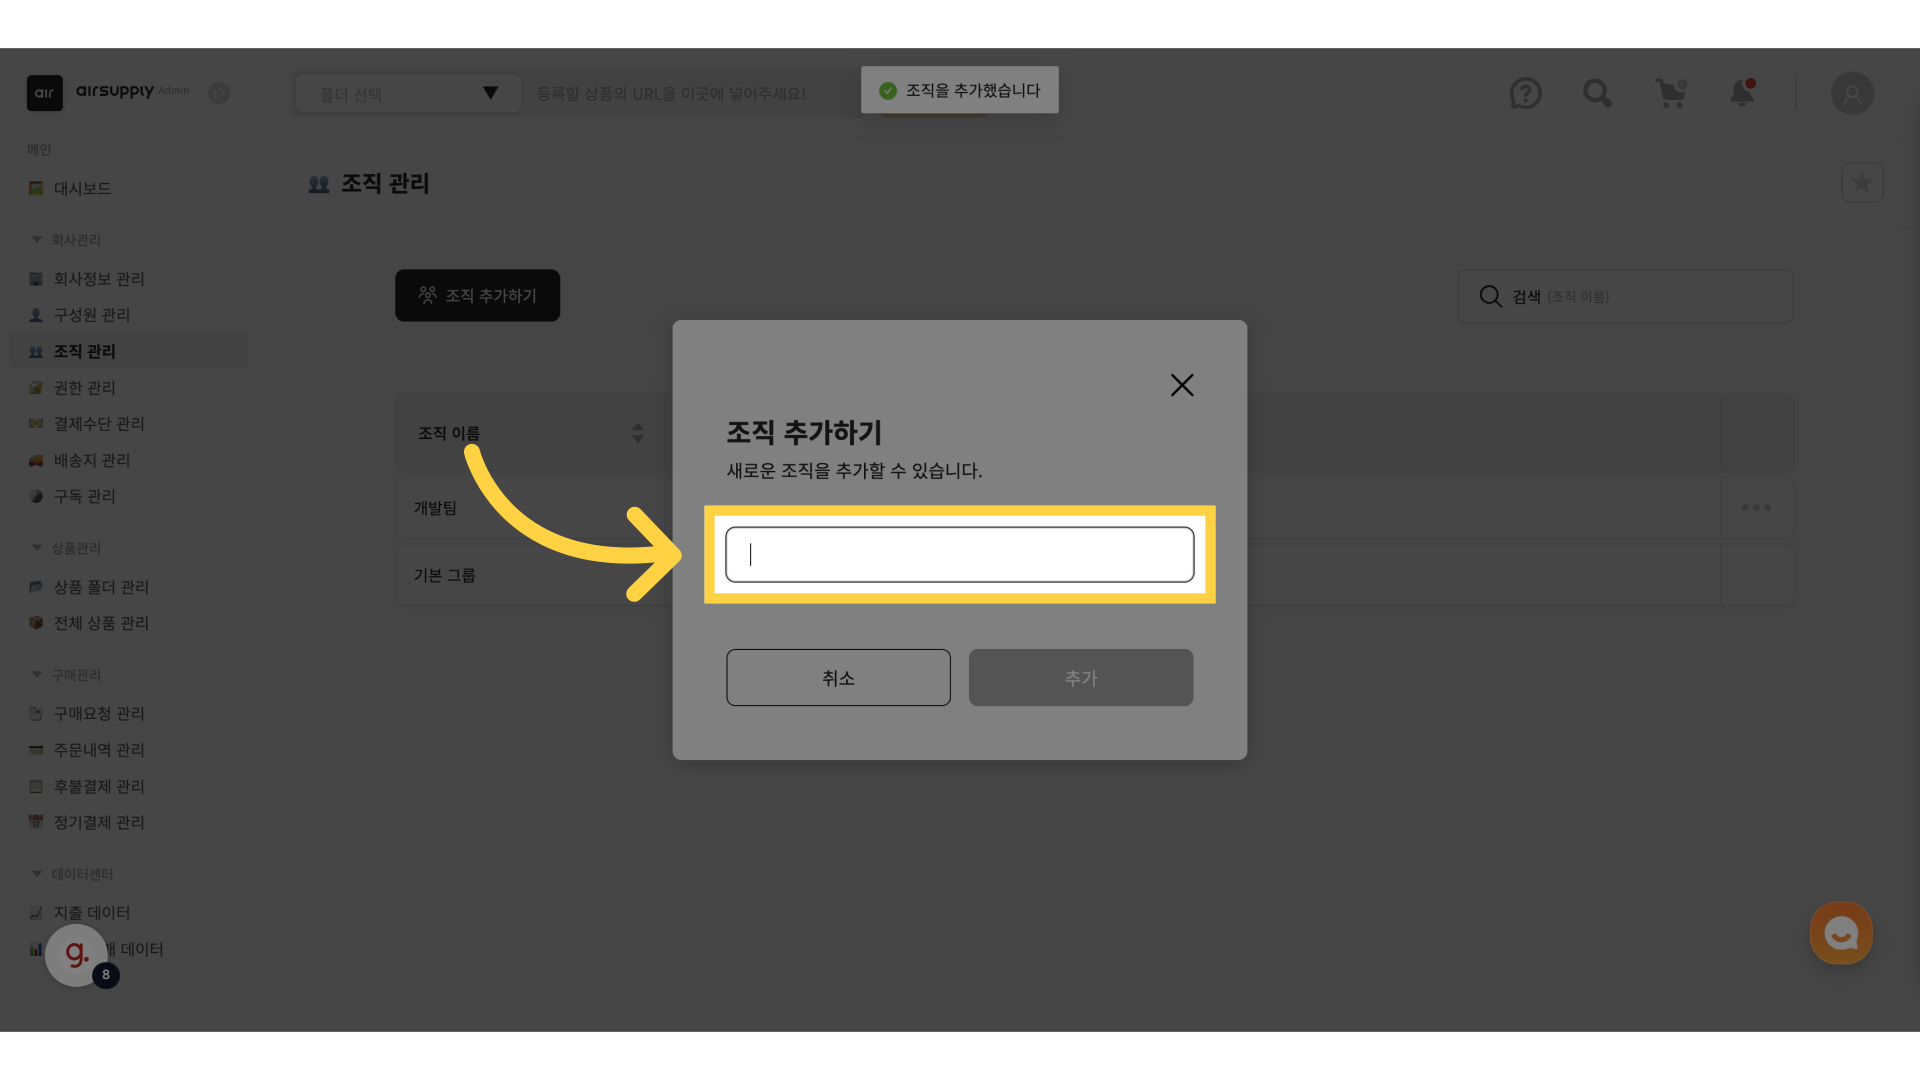
Task: Open the orange chat support bubble
Action: [x=1840, y=933]
